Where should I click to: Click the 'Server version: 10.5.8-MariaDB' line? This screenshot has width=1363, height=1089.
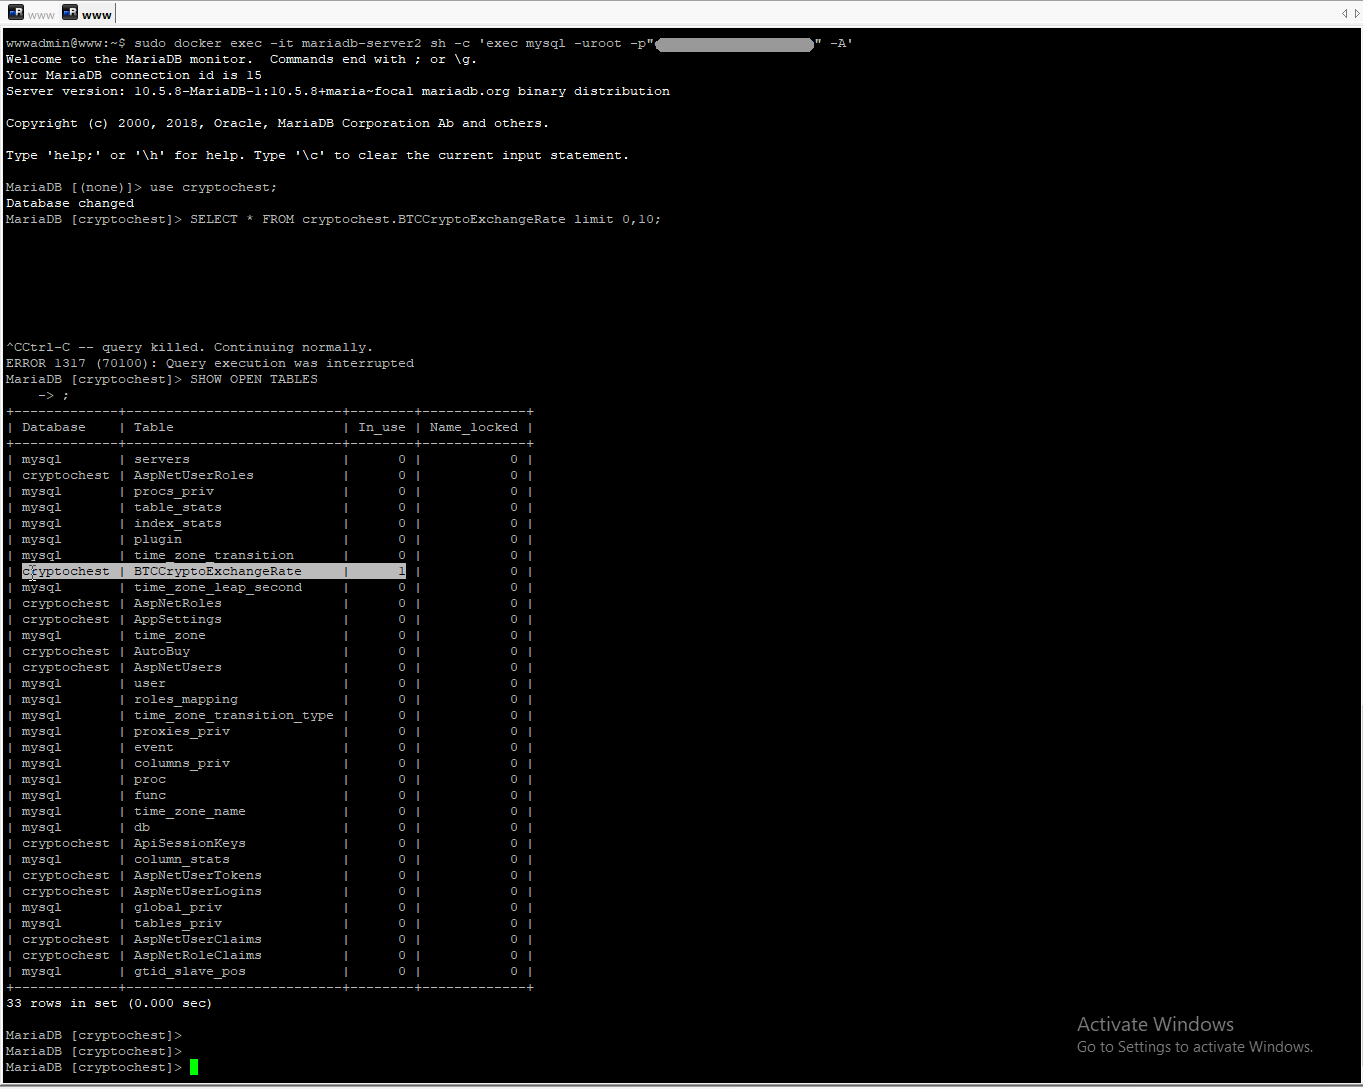[338, 91]
